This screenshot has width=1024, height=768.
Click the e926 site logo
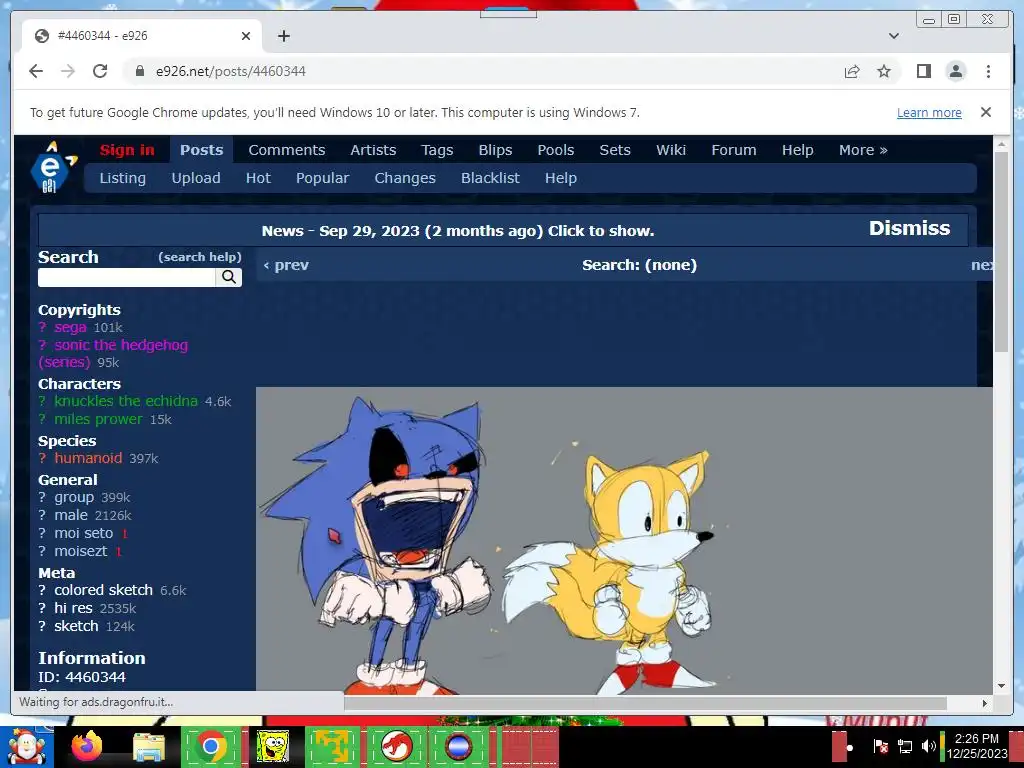tap(52, 167)
